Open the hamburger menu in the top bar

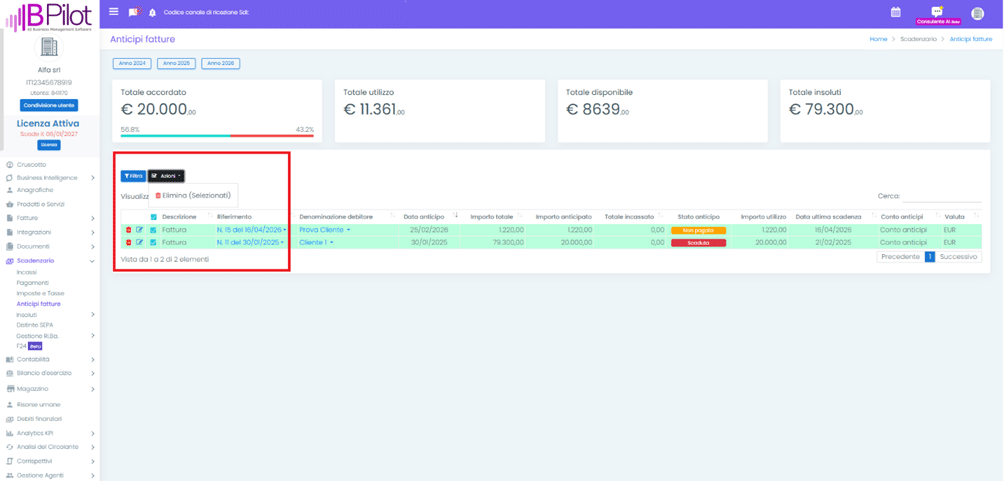coord(113,12)
